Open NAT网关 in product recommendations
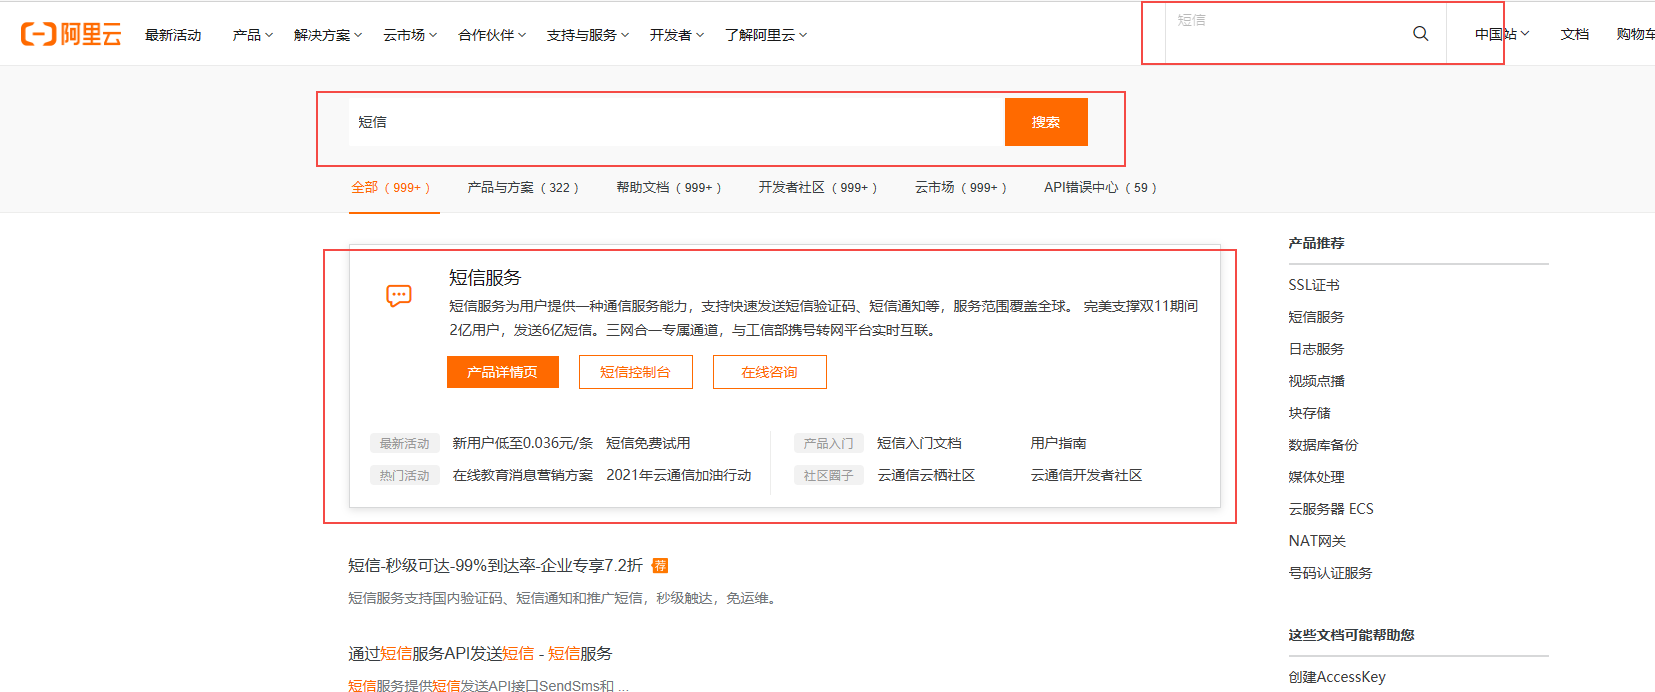 coord(1317,541)
